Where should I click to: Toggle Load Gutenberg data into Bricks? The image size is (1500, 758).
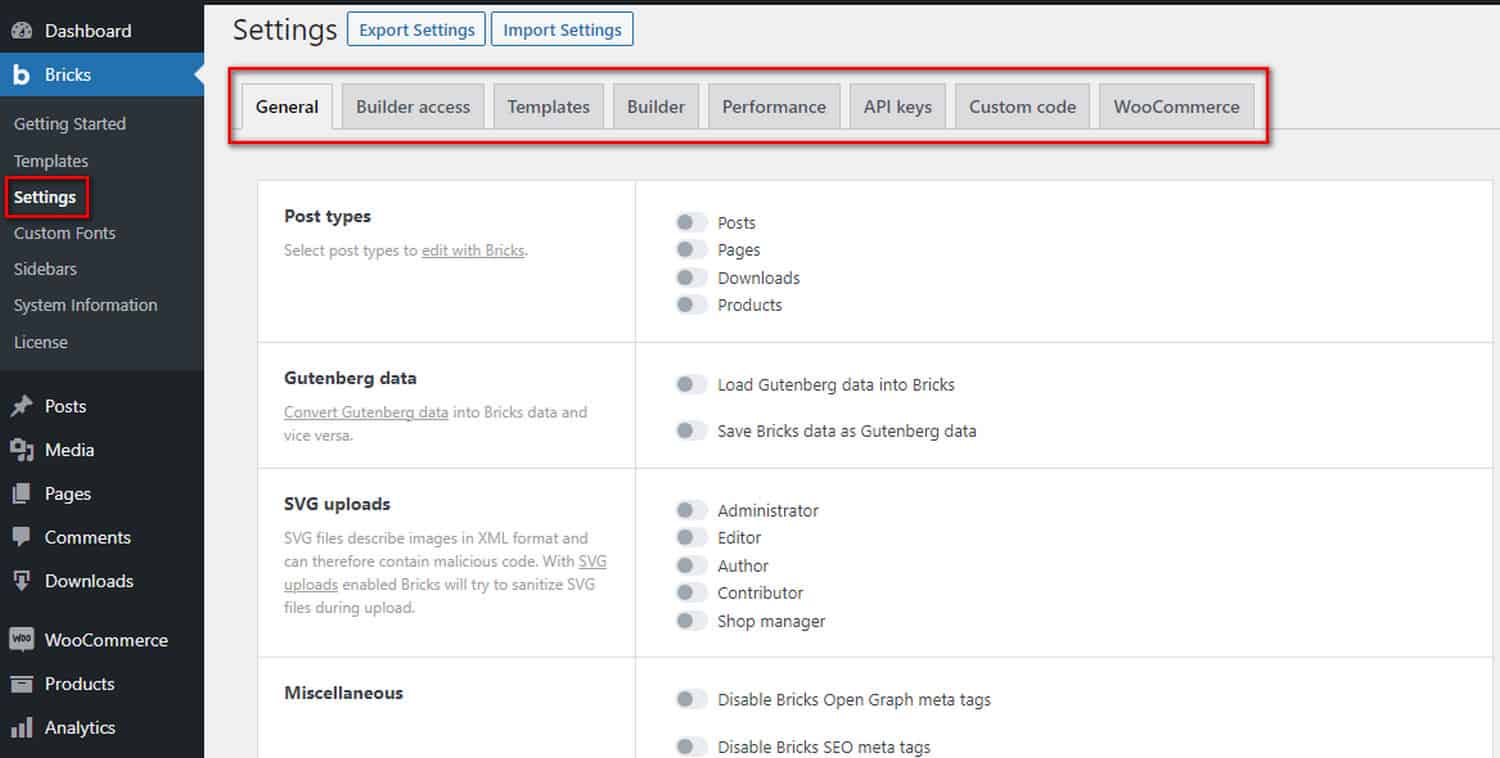click(691, 384)
